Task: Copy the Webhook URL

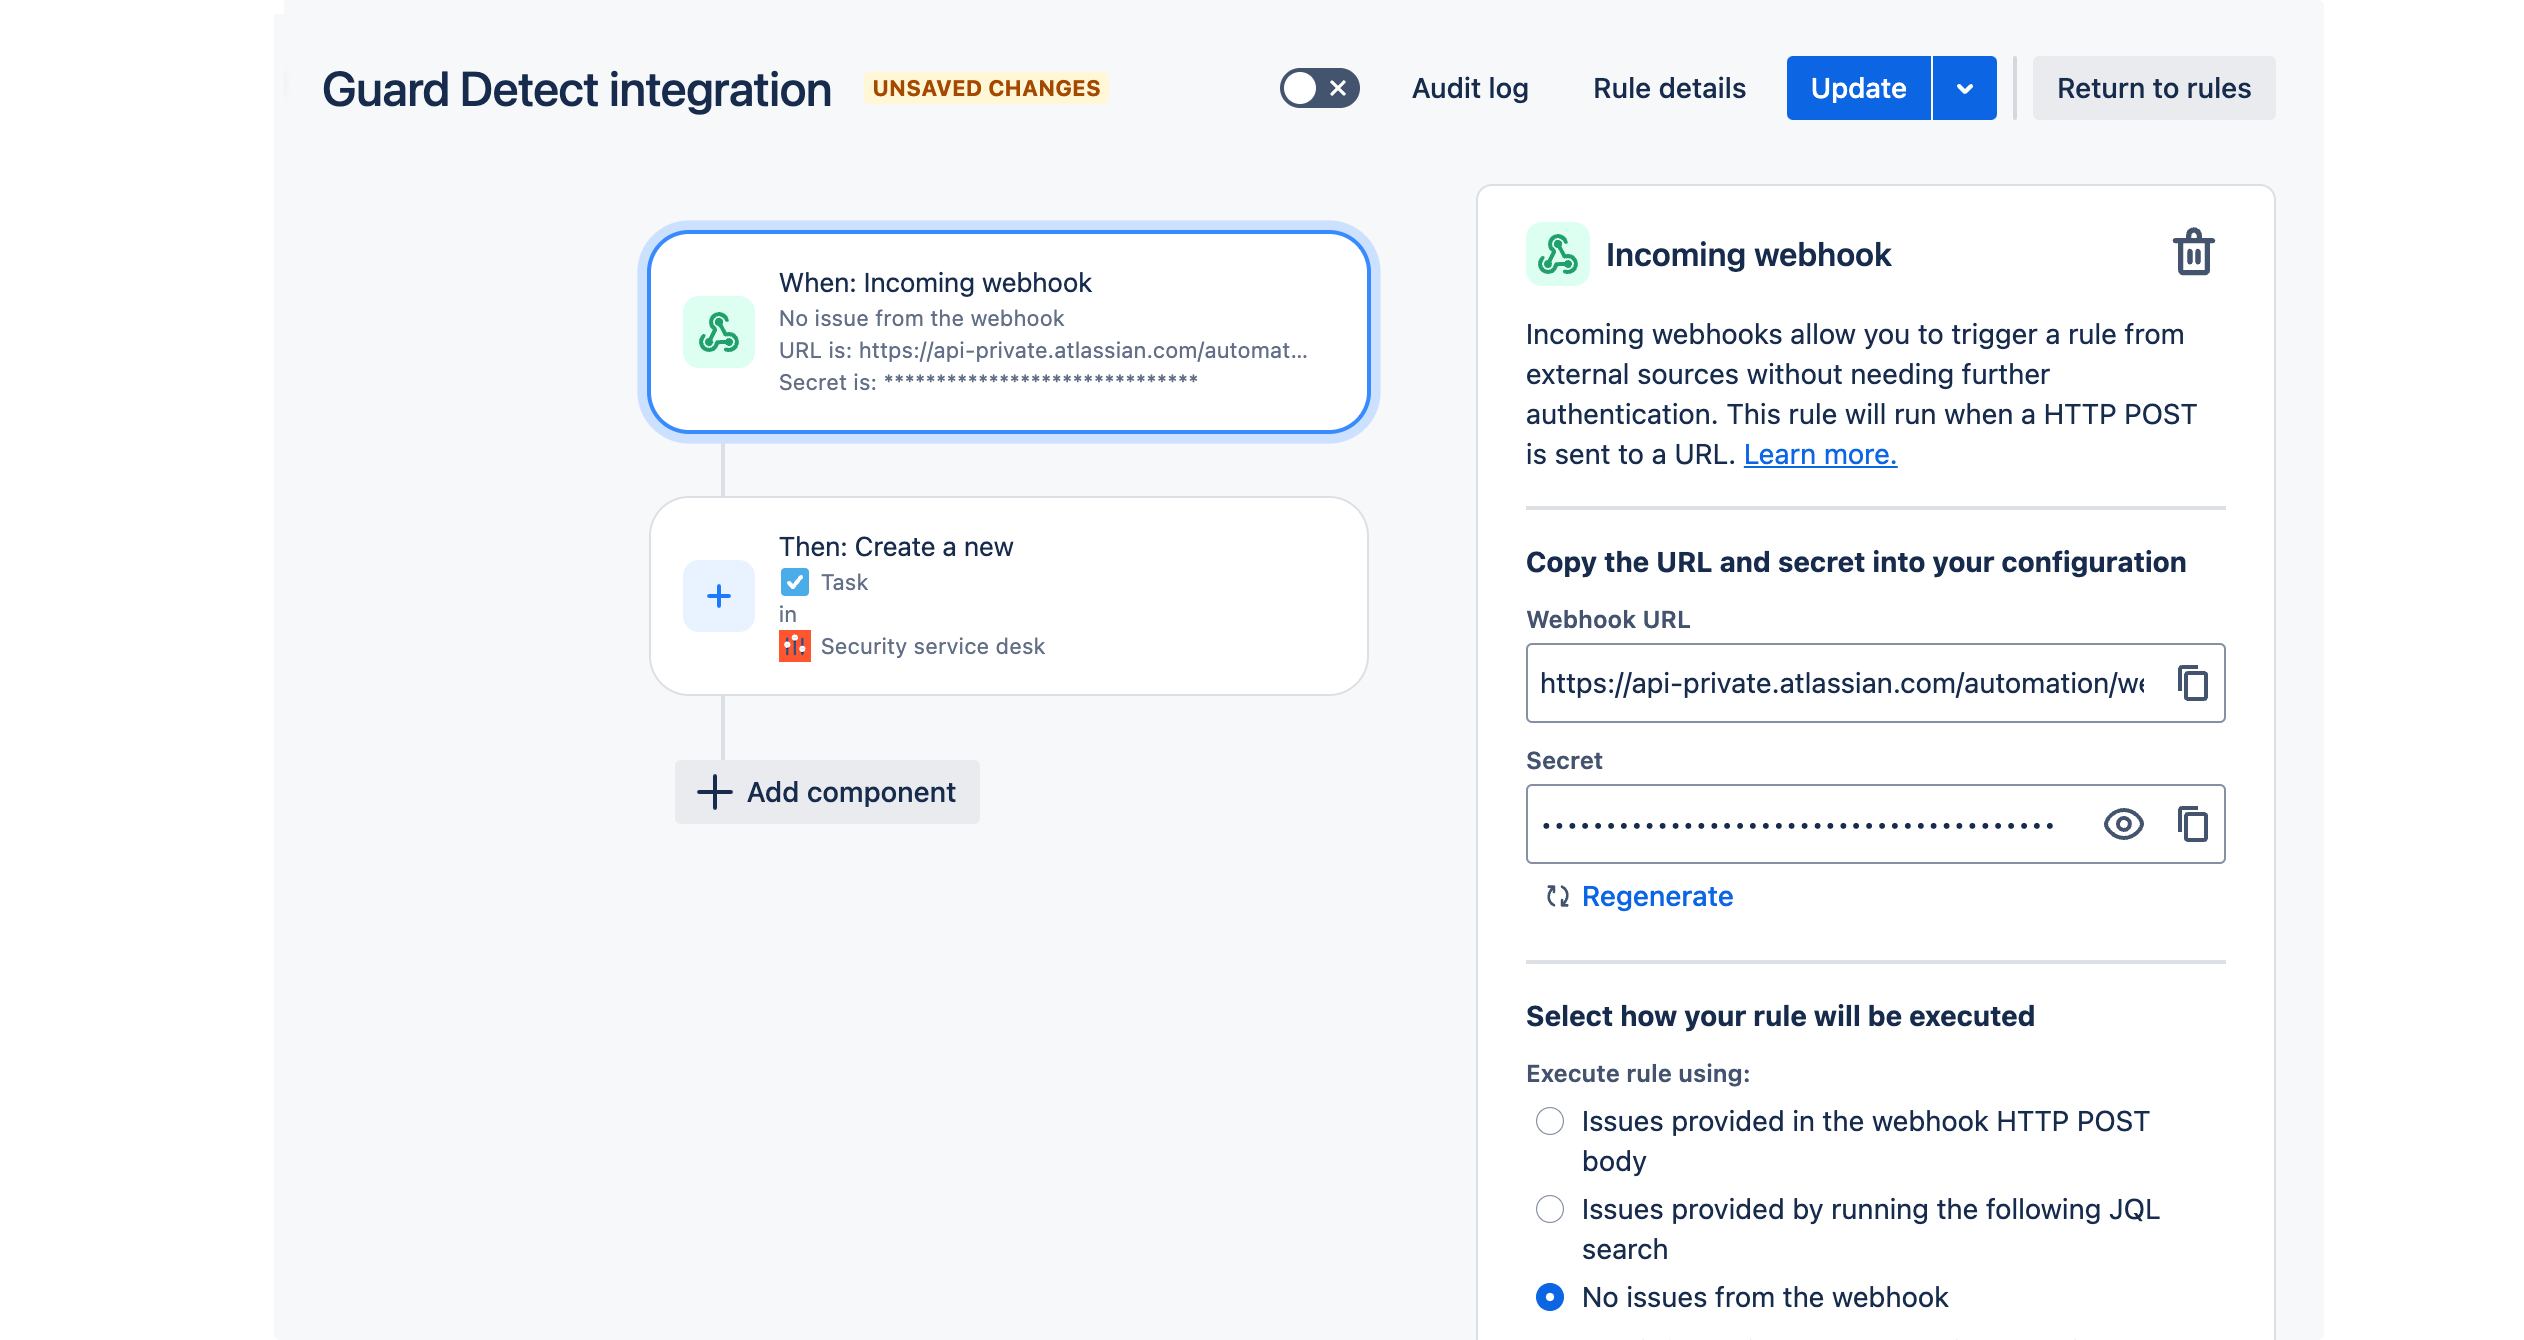Action: pyautogui.click(x=2192, y=683)
